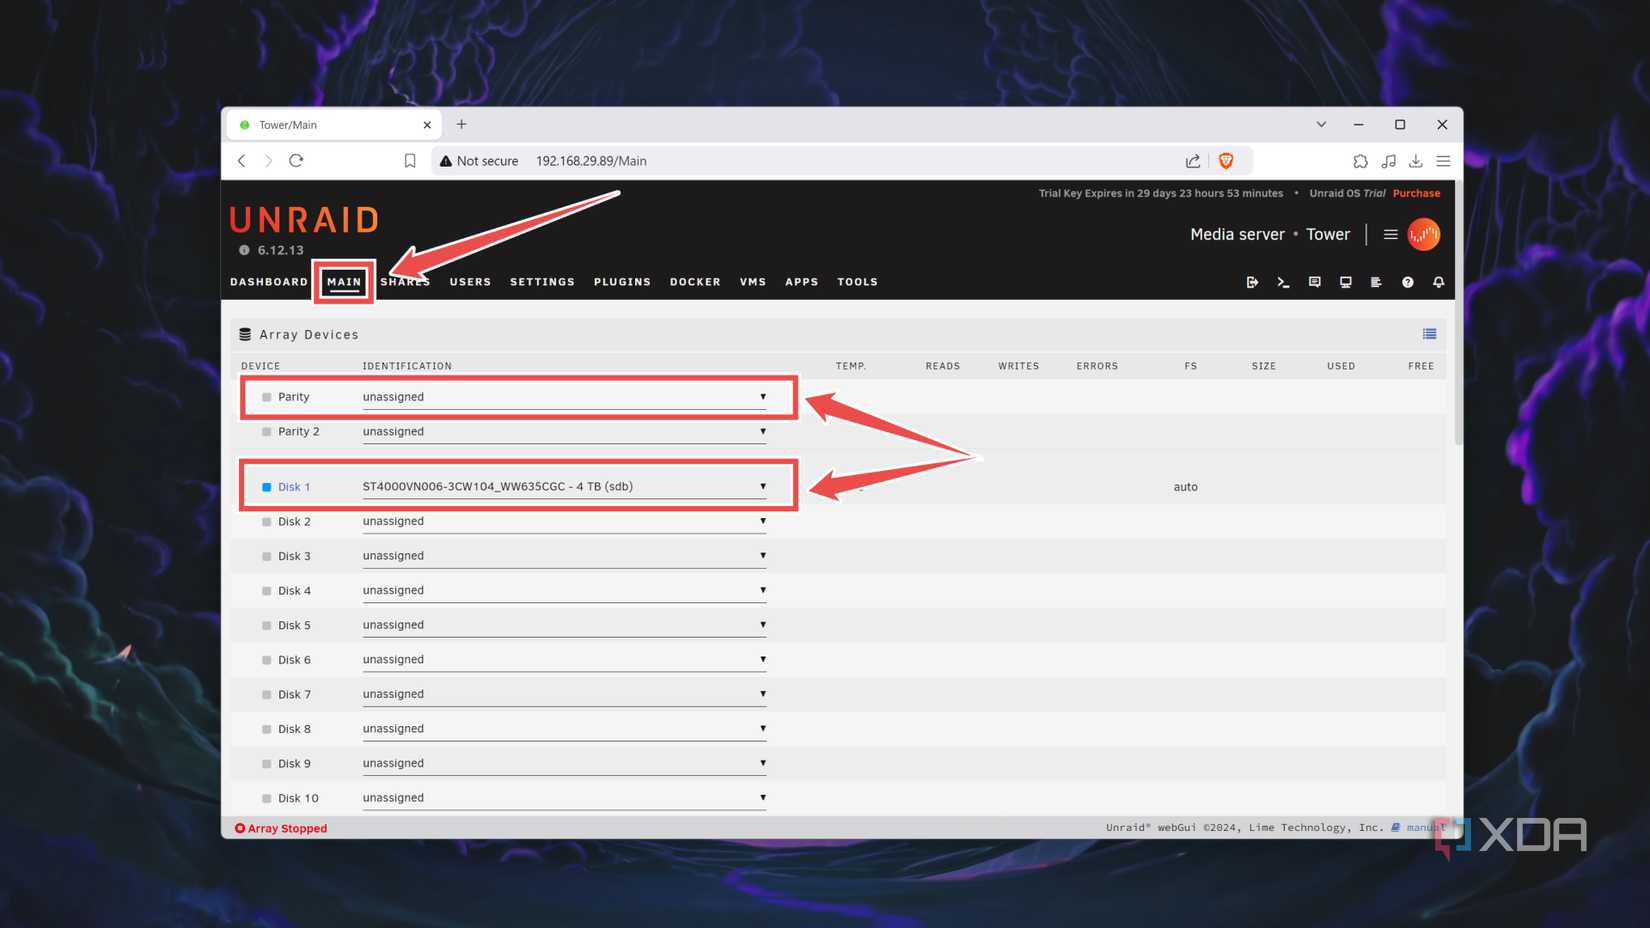
Task: Switch to the Dashboard tab
Action: 269,282
